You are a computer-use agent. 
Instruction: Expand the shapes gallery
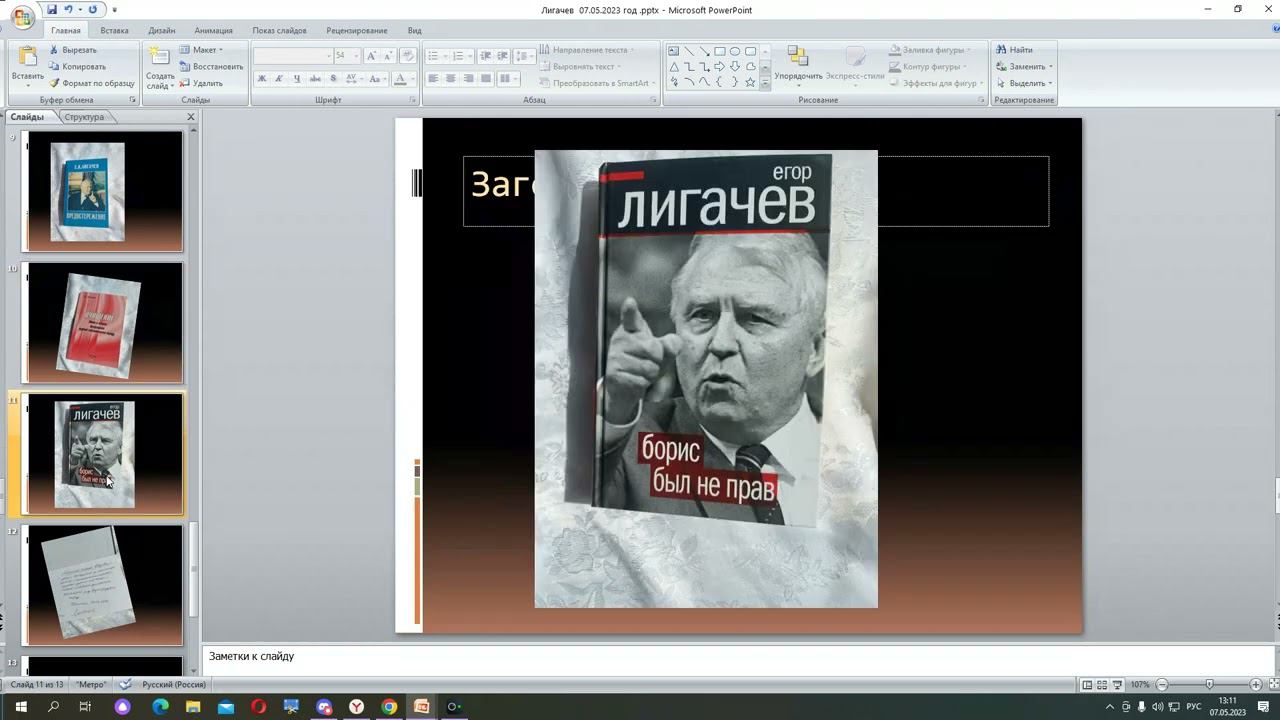[x=765, y=84]
